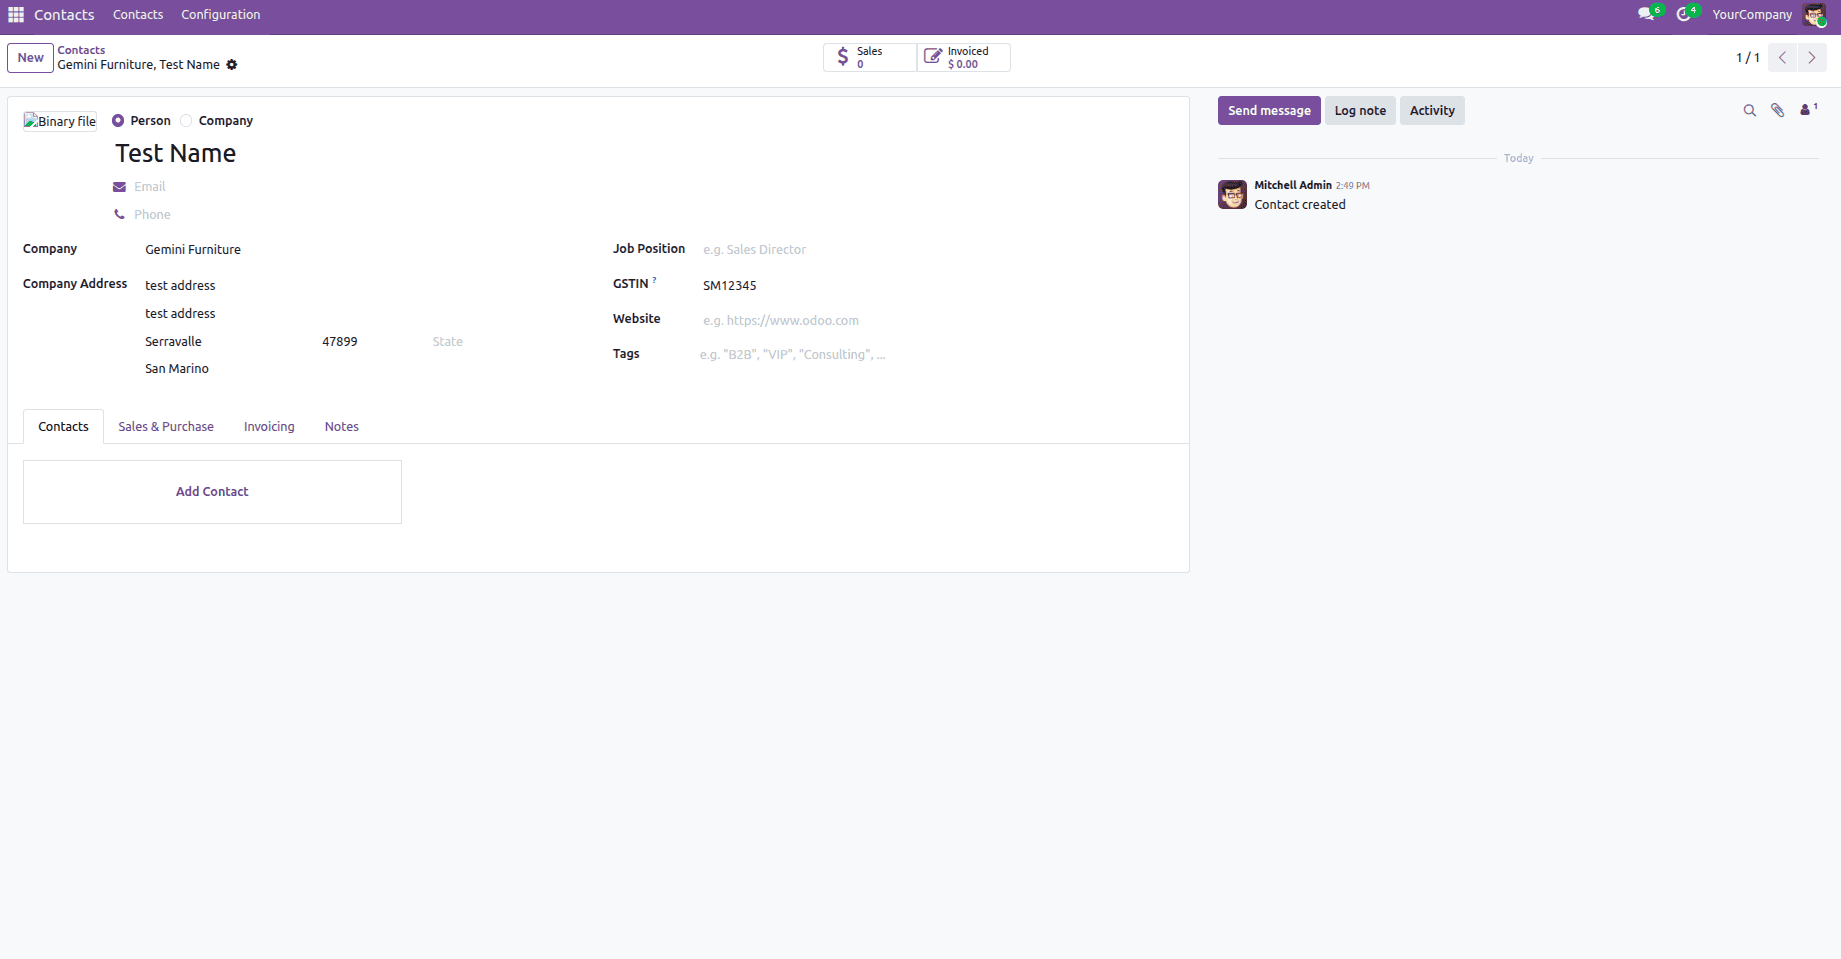Click the Job Position field
The width and height of the screenshot is (1841, 959).
(936, 250)
